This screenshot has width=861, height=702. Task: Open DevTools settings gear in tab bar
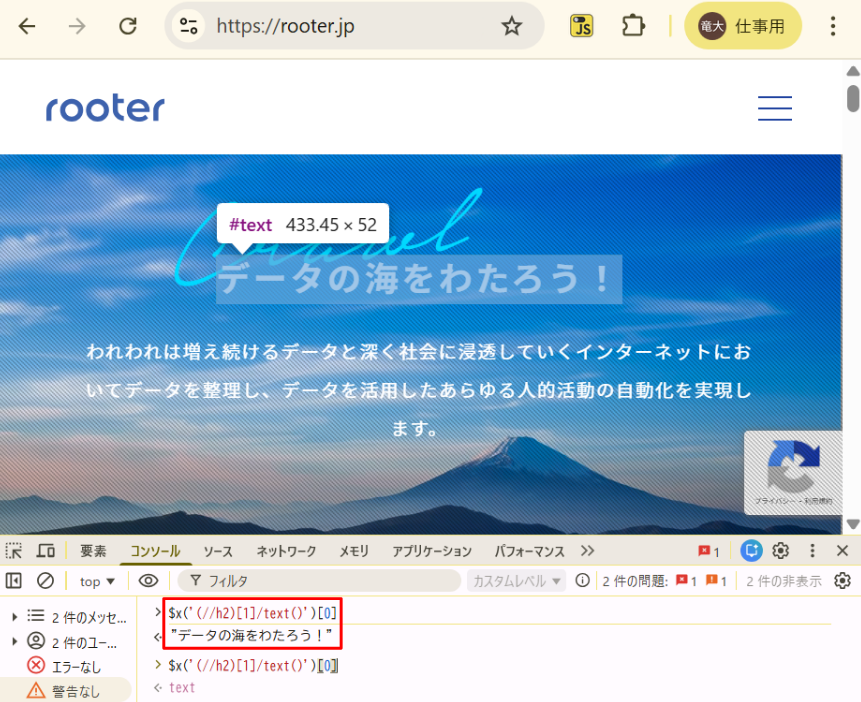point(781,551)
